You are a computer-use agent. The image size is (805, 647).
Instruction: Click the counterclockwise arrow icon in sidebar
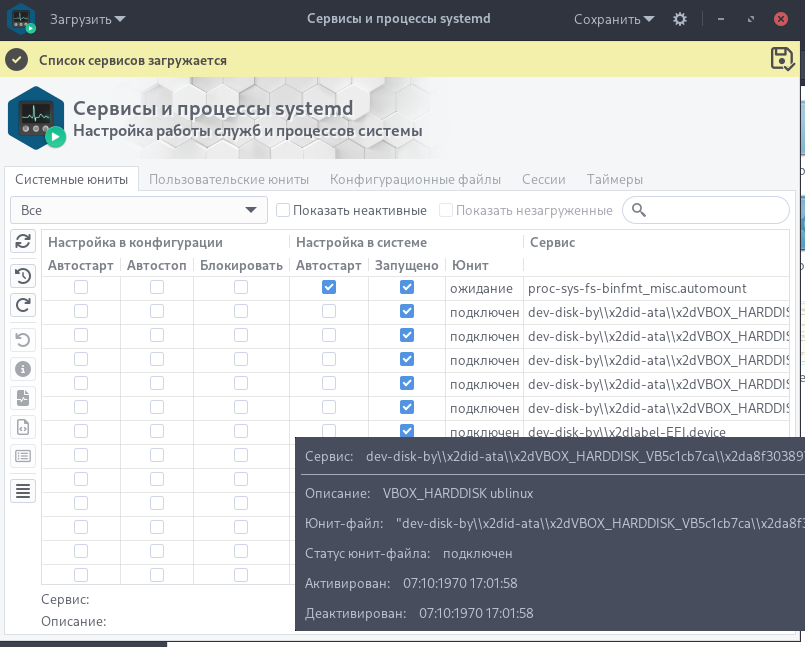tap(23, 340)
